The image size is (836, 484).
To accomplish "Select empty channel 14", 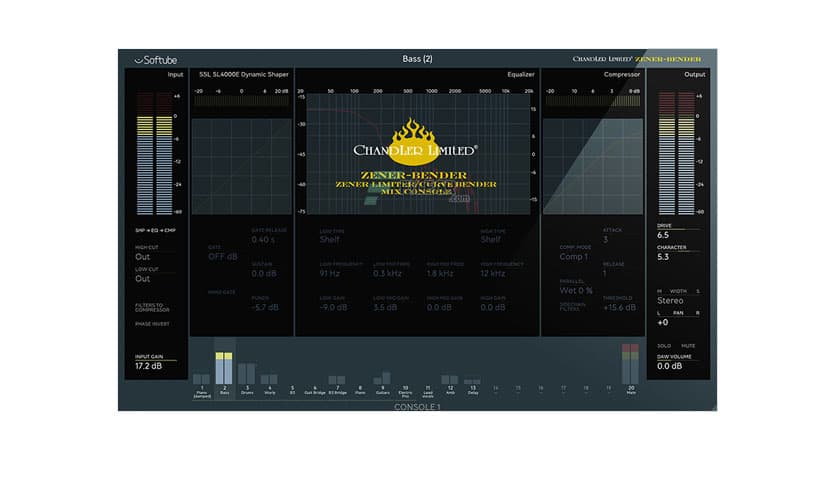I will 495,389.
